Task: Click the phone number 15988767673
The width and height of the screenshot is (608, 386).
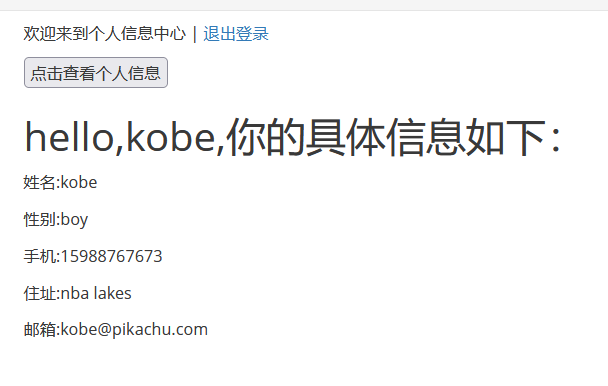Action: (x=112, y=256)
